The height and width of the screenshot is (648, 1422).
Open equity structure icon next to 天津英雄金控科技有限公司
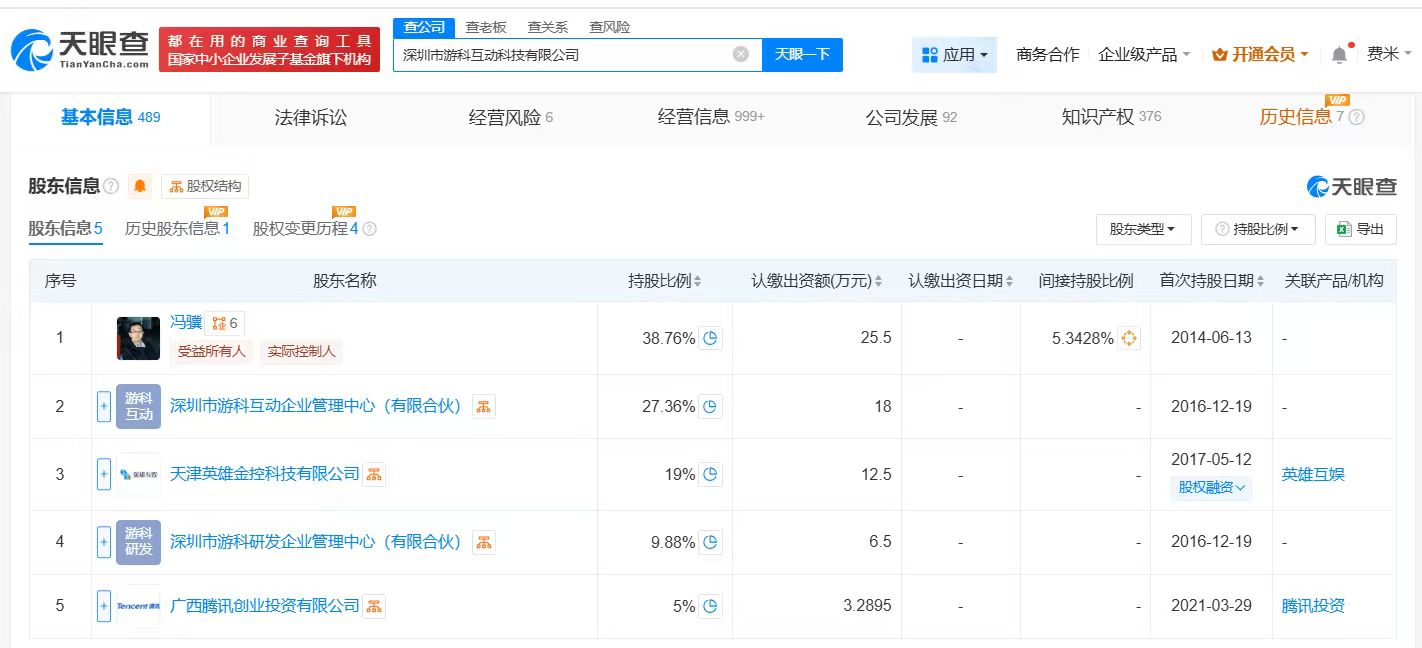coord(374,474)
